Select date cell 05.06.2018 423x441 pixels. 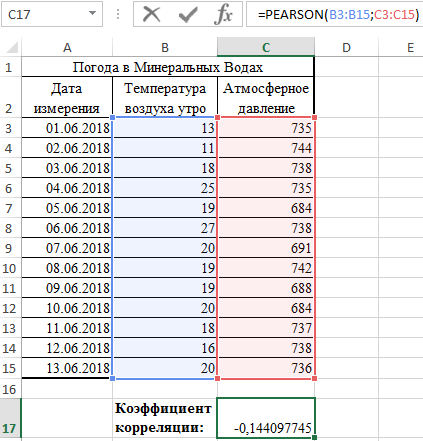(x=67, y=208)
